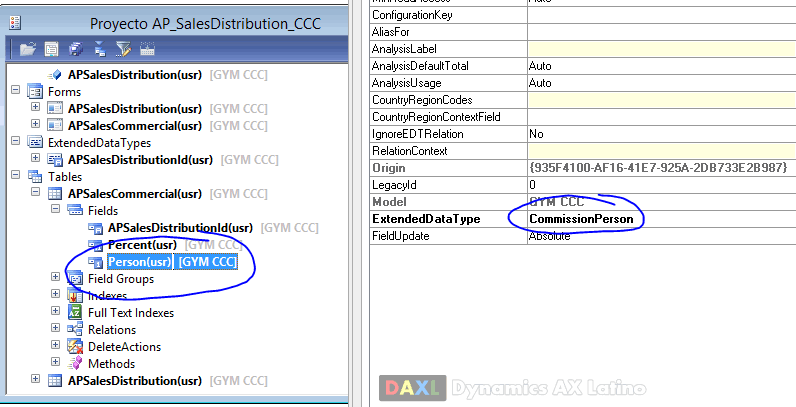Click the AnalysisLabel value field
Screen dimensions: 796x407
click(661, 49)
